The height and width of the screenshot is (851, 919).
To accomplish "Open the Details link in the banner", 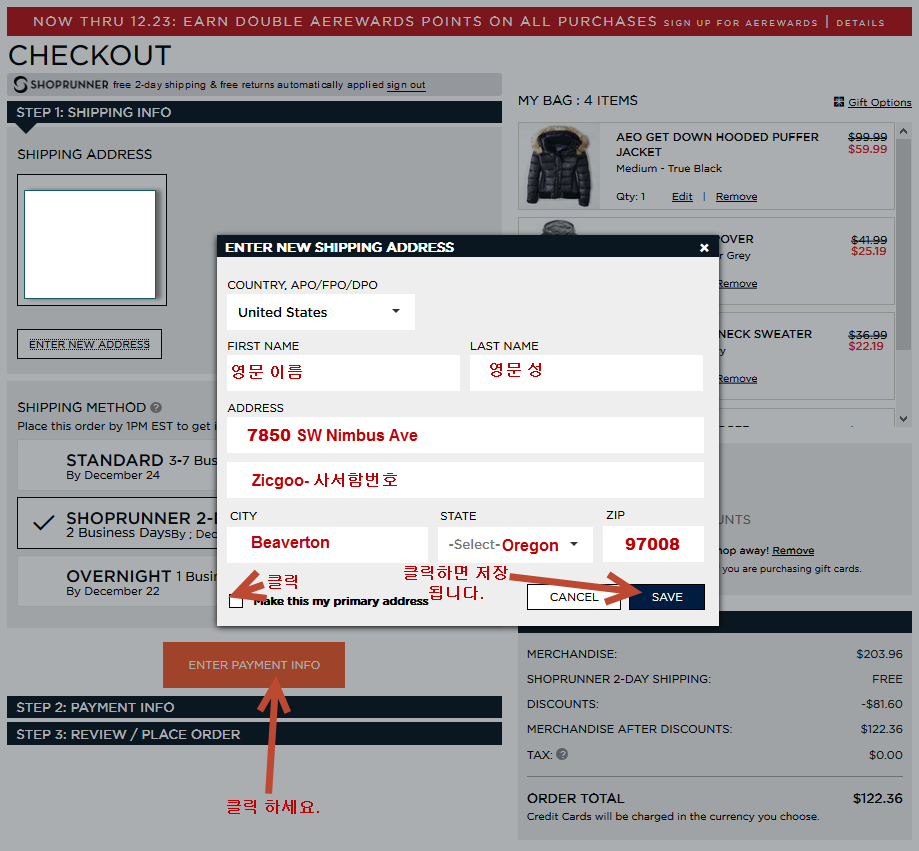I will coord(860,23).
